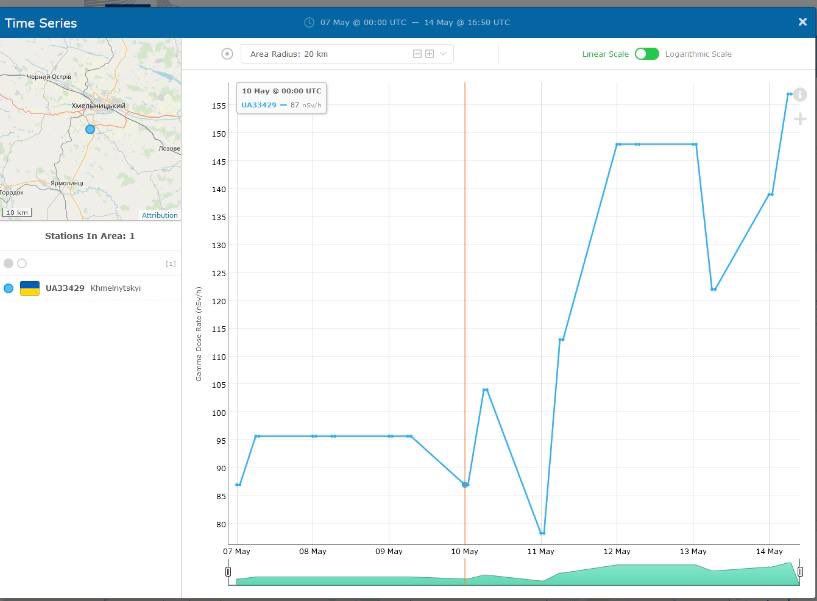Toggle the blue circle for station UA33429
This screenshot has height=601, width=817.
[x=9, y=288]
